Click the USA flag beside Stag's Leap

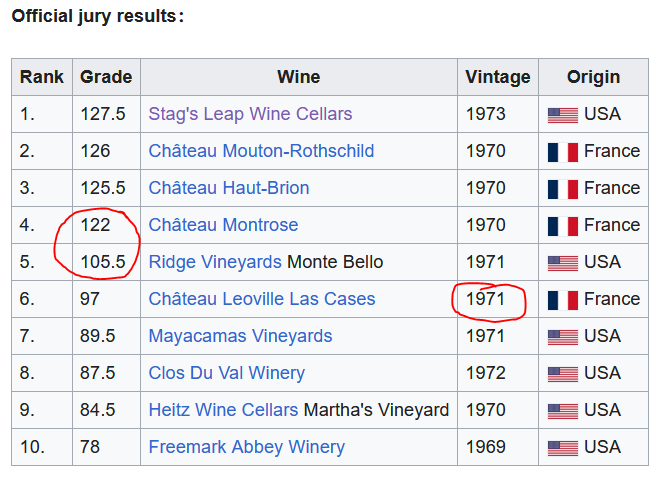(562, 115)
